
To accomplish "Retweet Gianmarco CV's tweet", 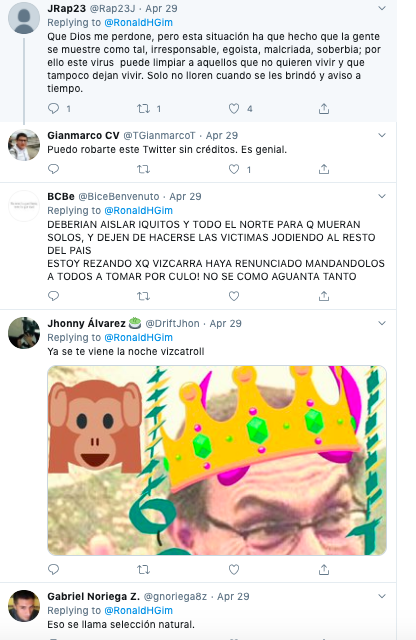I will (143, 169).
